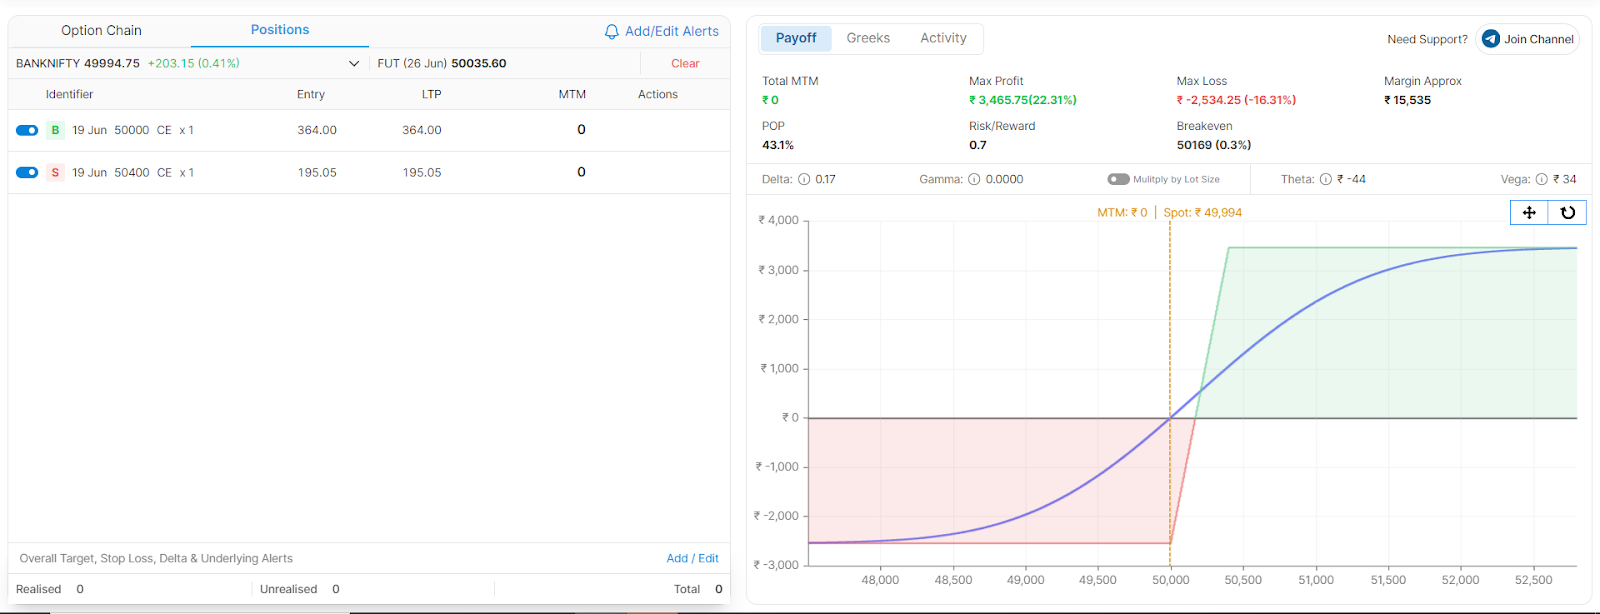Switch to the Option Chain tab

click(x=101, y=31)
